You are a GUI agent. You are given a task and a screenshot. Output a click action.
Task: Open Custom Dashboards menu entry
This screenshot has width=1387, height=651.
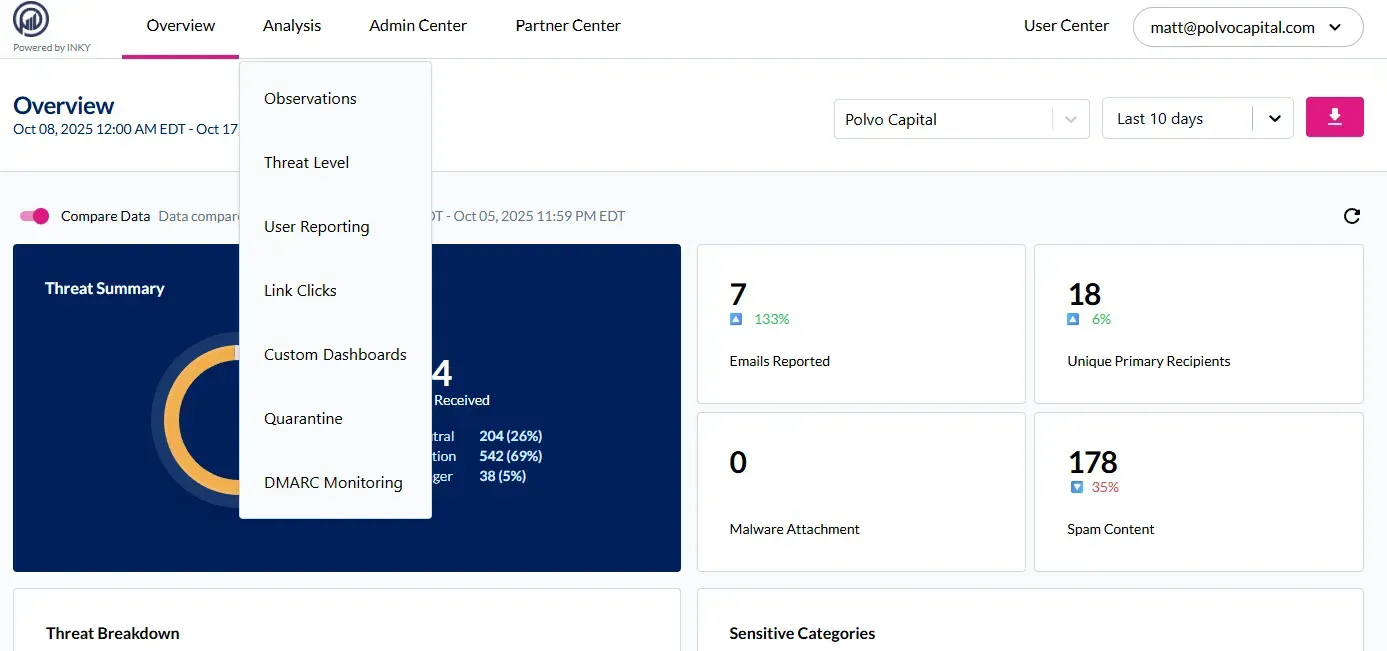click(x=335, y=355)
